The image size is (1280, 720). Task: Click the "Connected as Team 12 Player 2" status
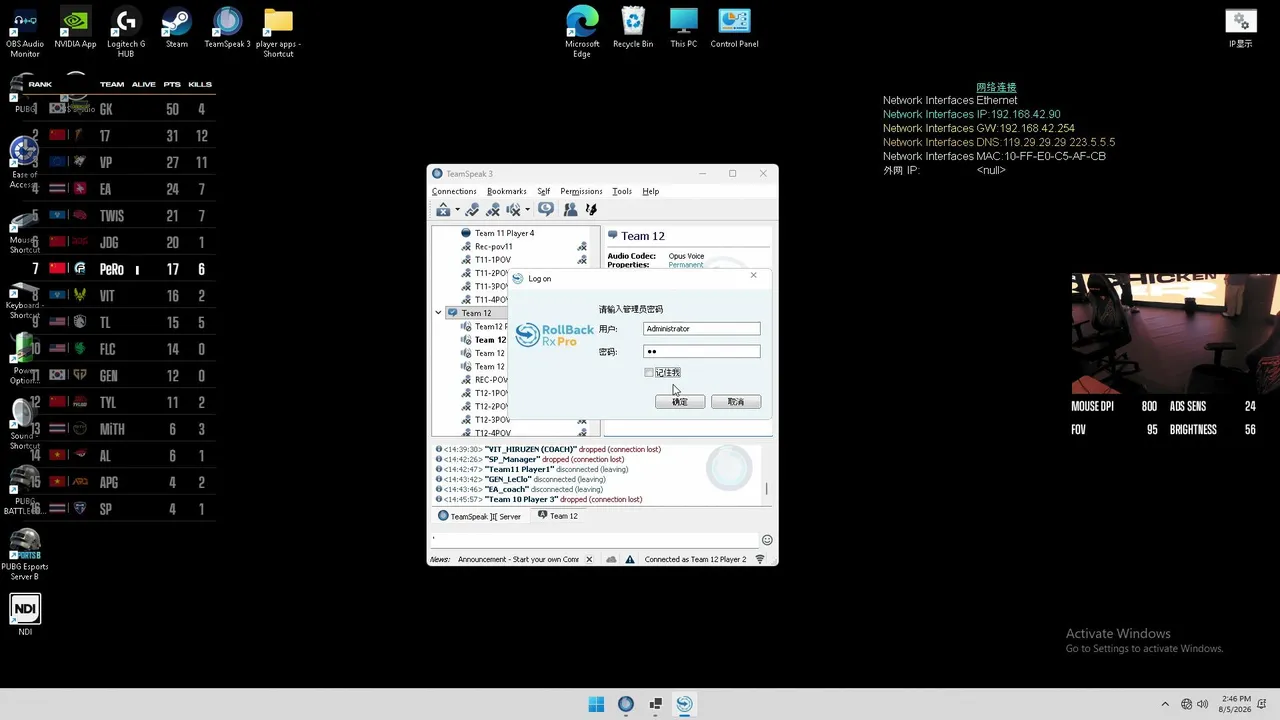pos(695,560)
